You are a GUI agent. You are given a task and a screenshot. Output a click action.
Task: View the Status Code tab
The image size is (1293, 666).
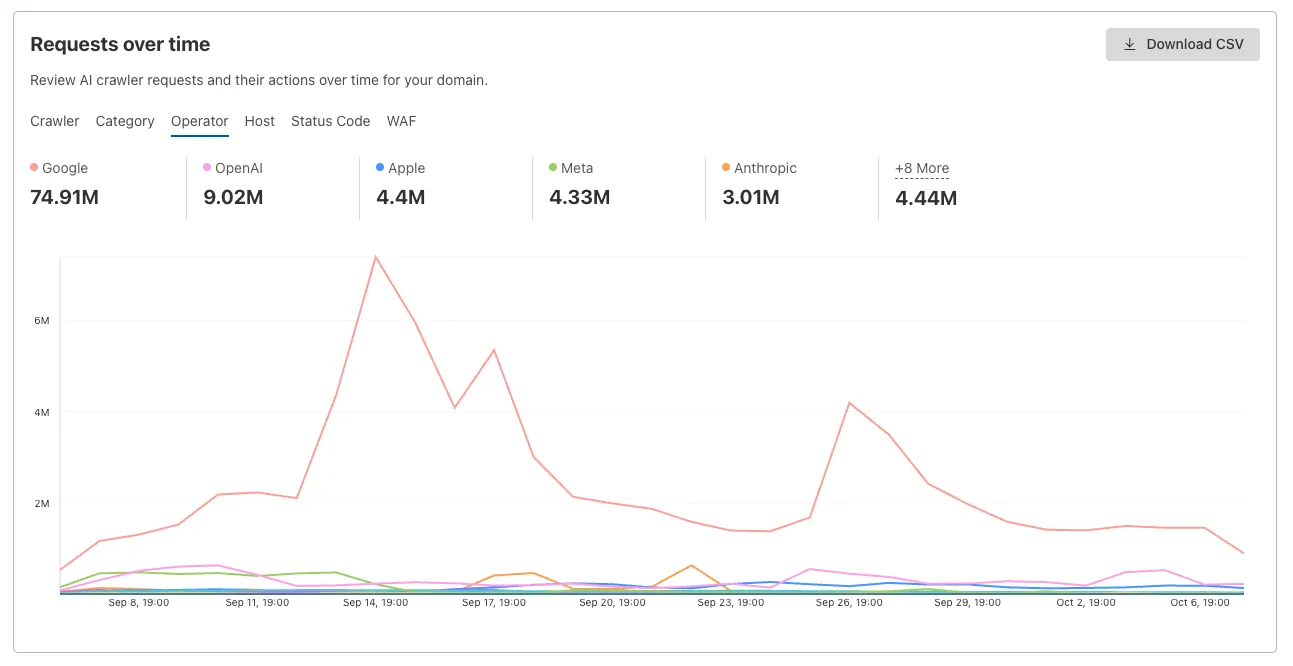coord(330,121)
